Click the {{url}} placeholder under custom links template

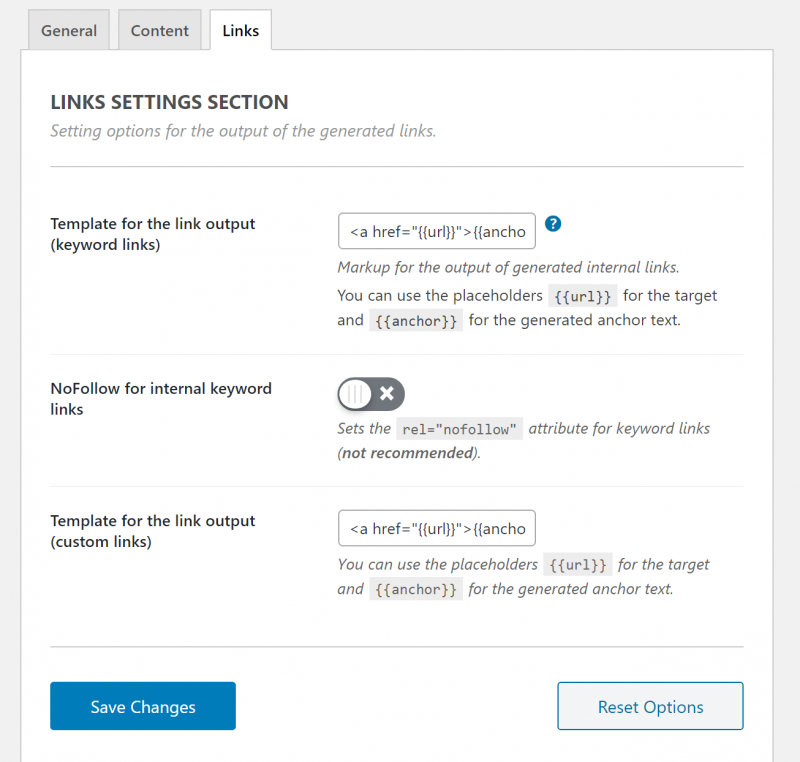pos(578,565)
